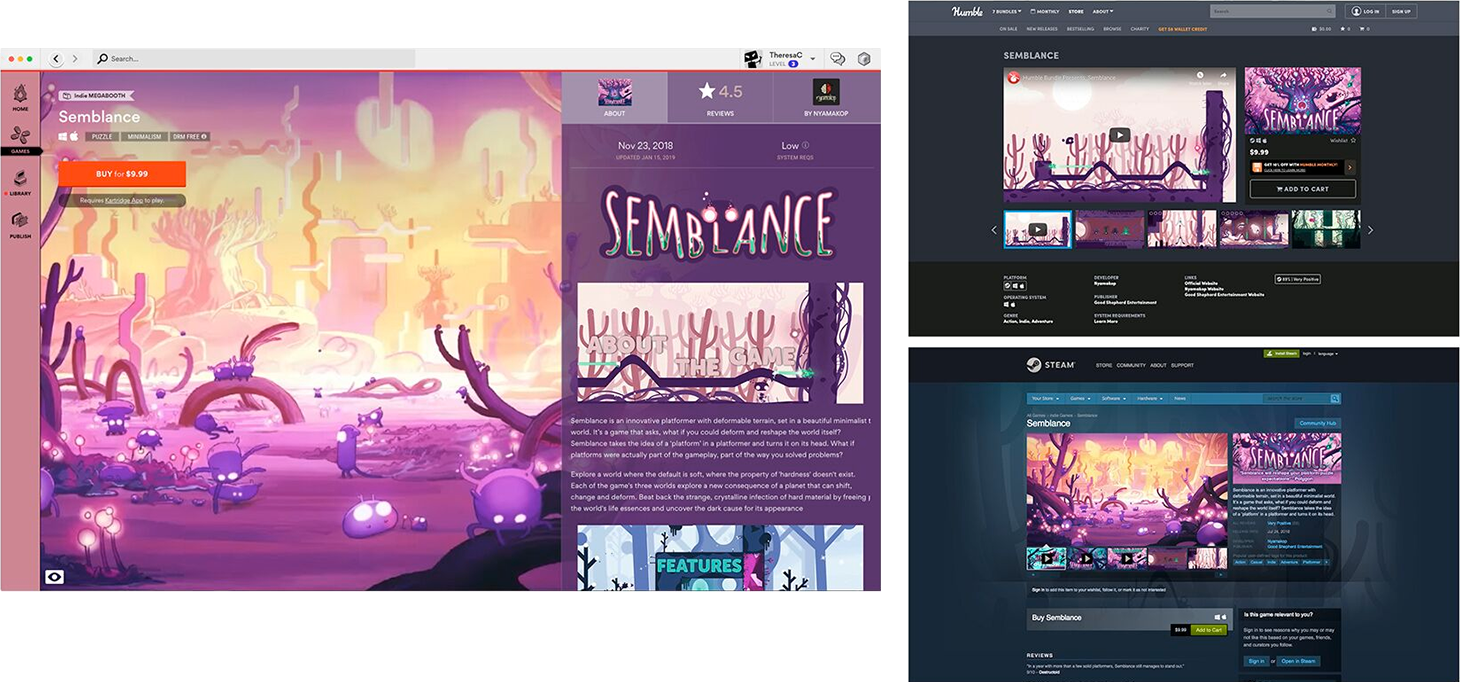Open the Kartridge App link

[126, 200]
